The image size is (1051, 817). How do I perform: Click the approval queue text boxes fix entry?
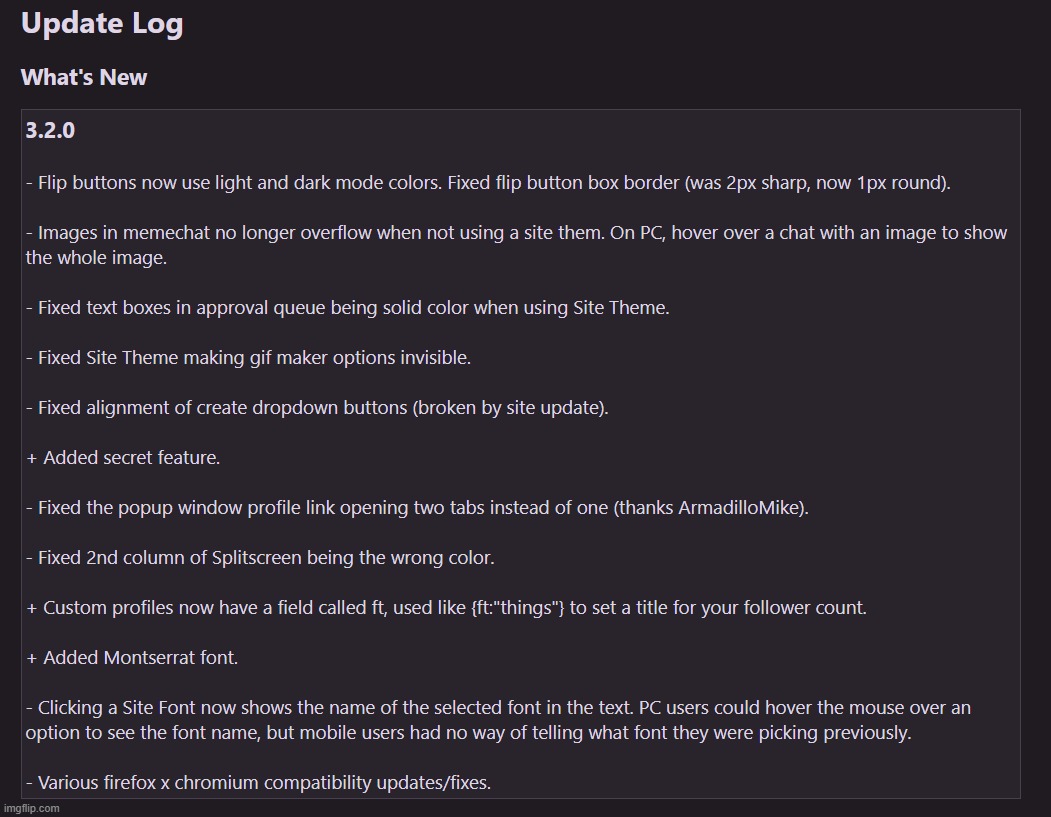pos(347,307)
